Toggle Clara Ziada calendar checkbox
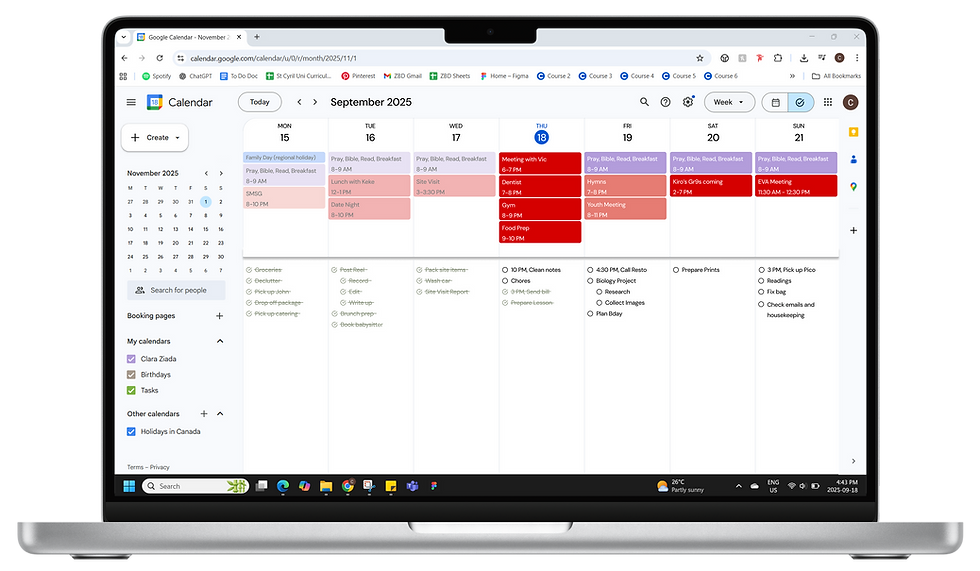 coord(131,359)
